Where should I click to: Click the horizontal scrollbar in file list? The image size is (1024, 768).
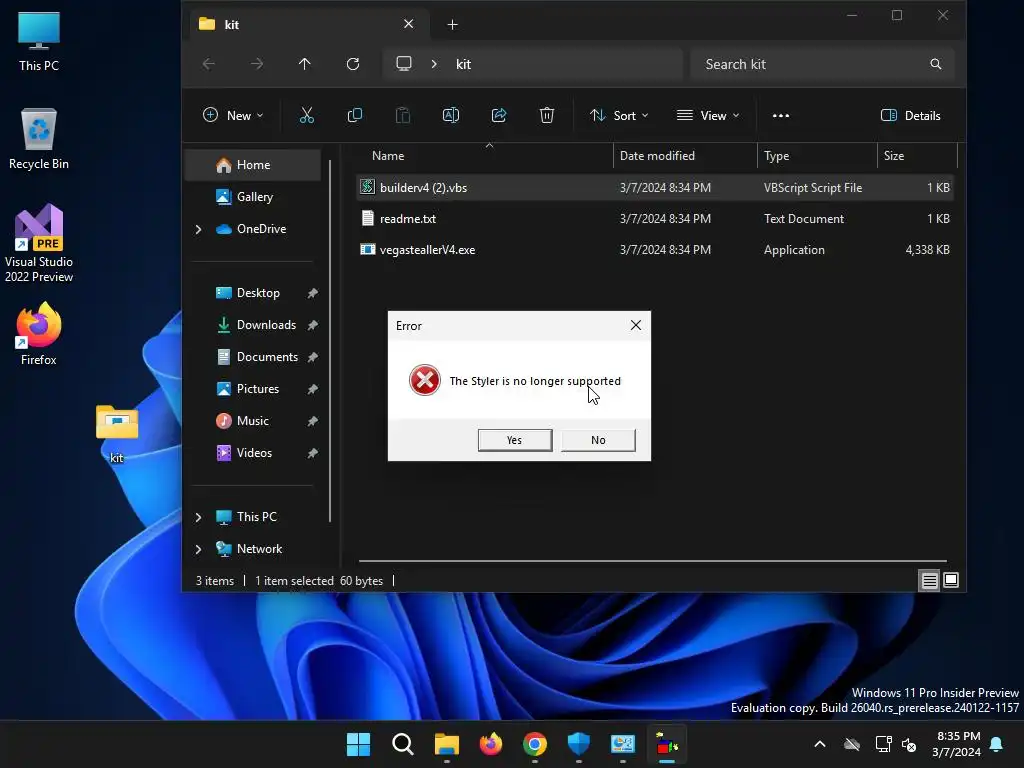[652, 560]
